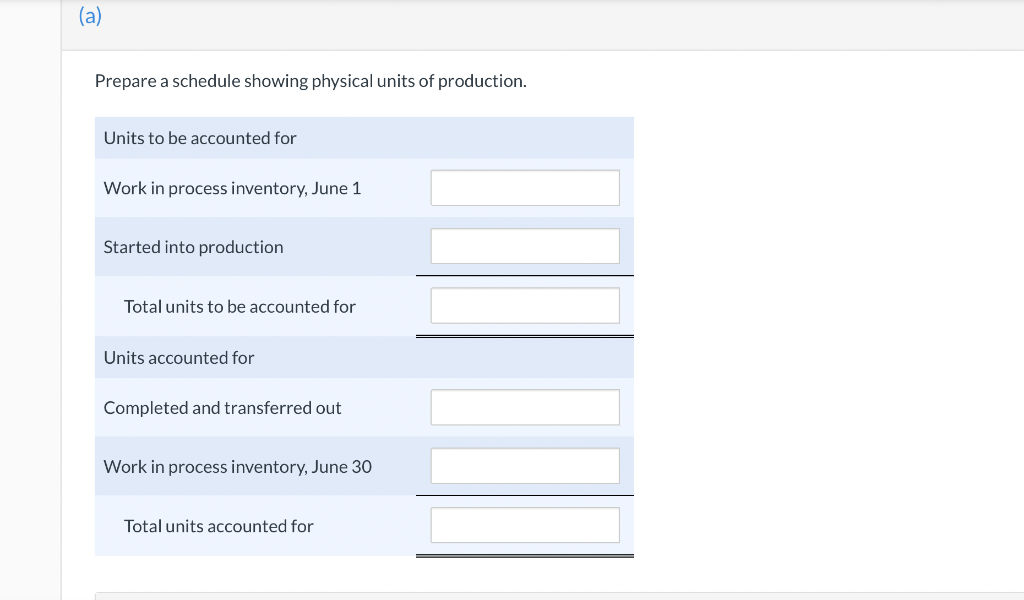
Task: Click the (a) section heading
Action: point(90,15)
